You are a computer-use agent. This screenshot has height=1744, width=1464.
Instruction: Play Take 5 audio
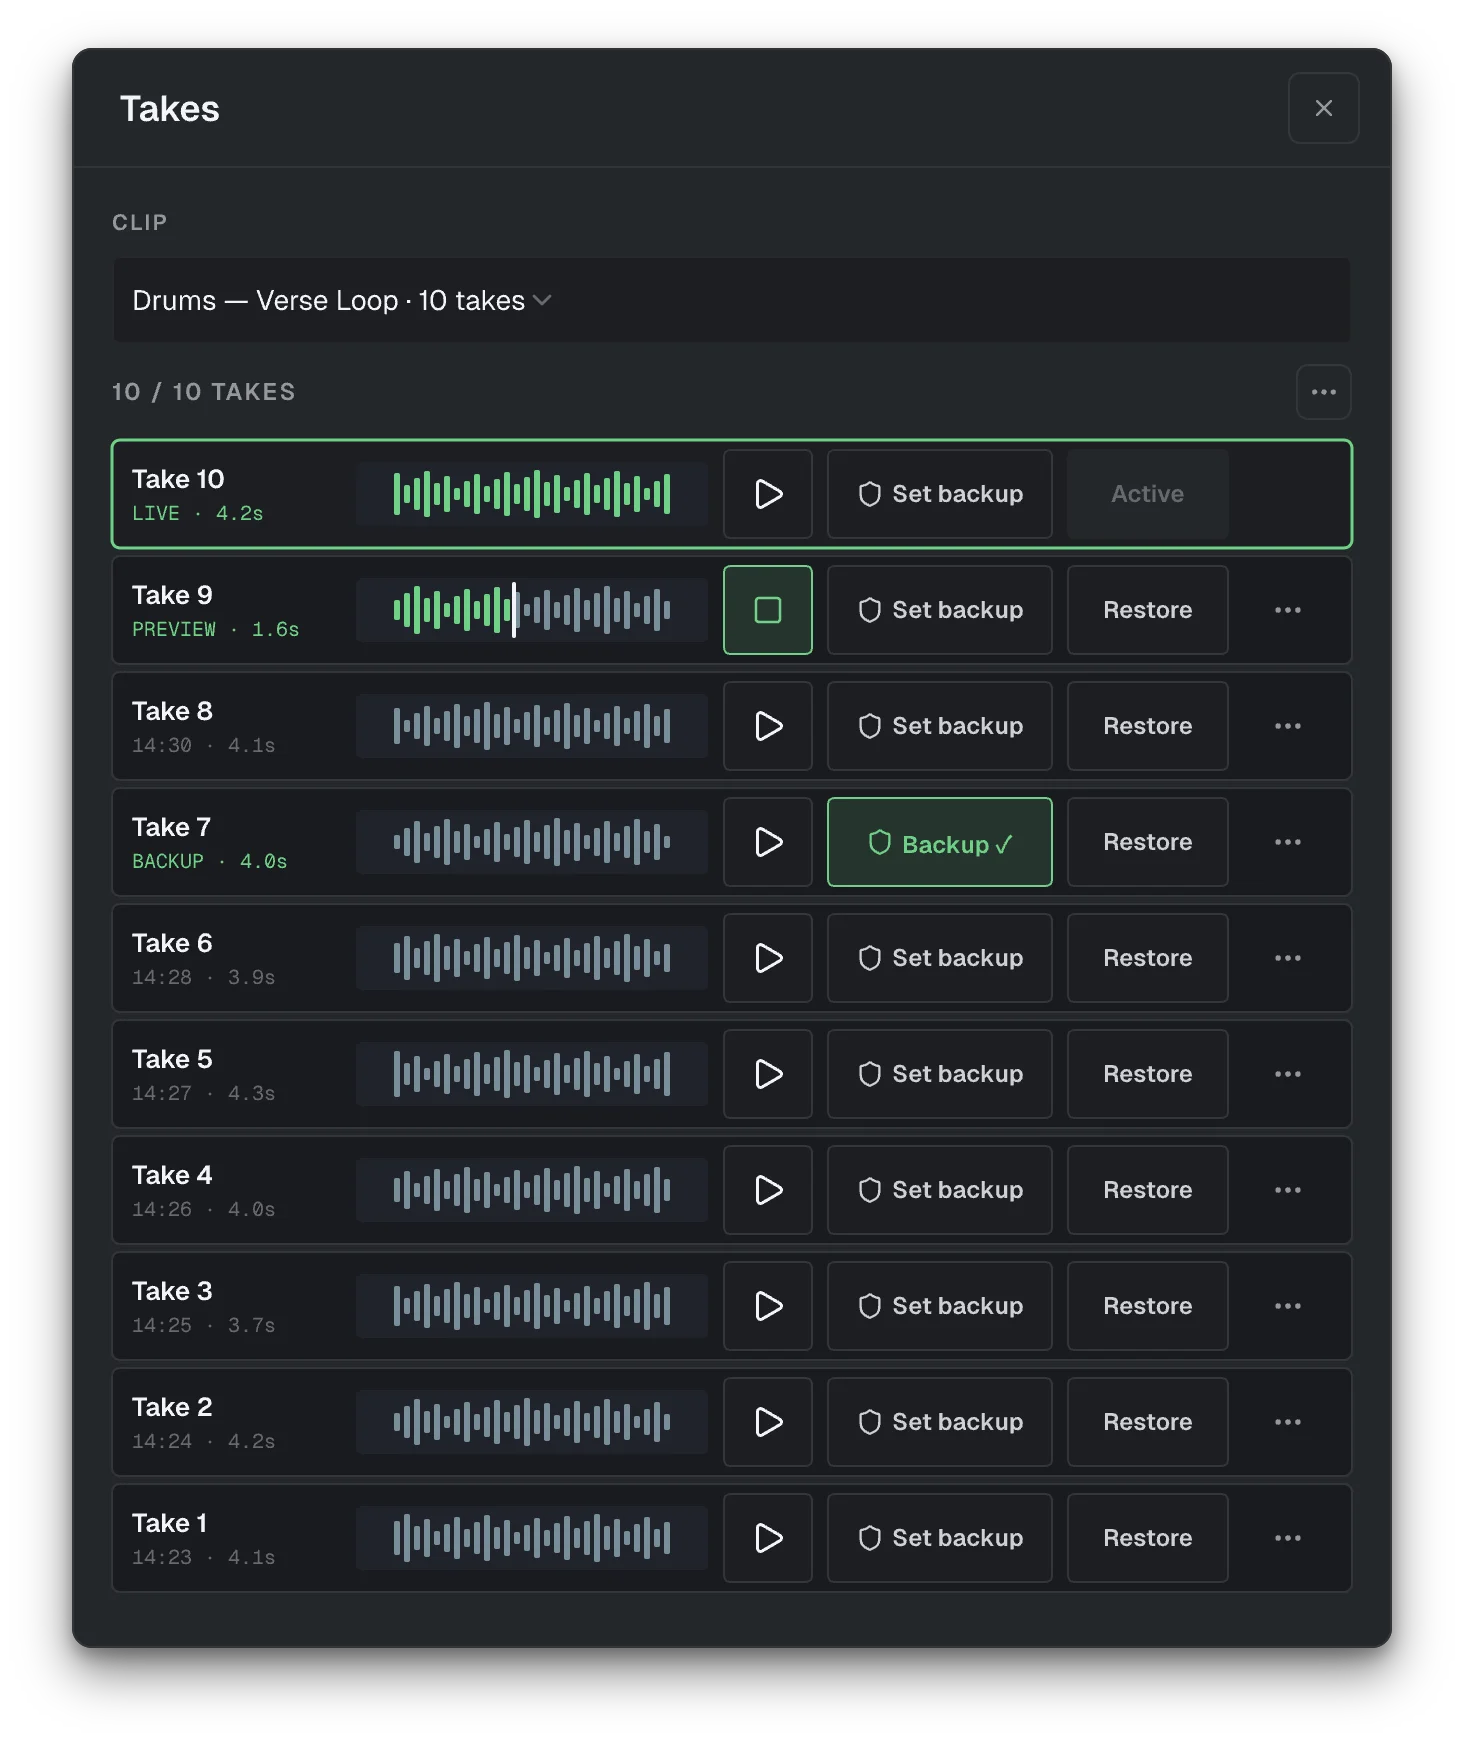(x=768, y=1074)
